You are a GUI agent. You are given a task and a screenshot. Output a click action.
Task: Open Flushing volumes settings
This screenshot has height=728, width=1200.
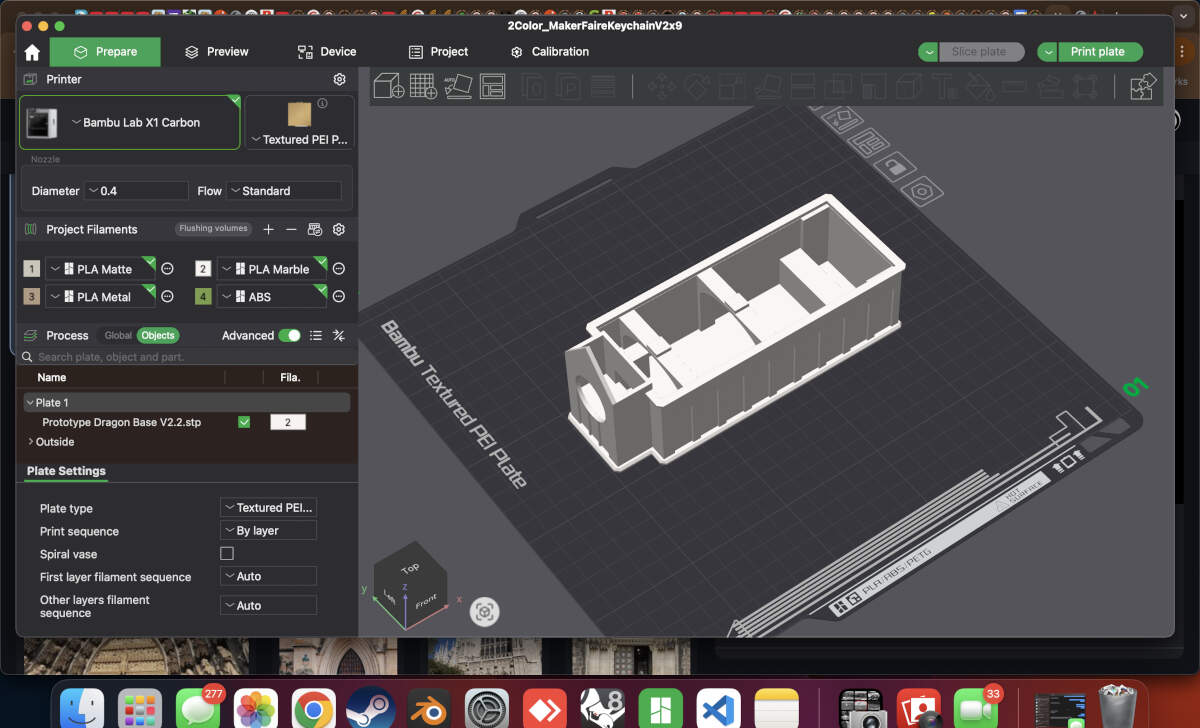pos(213,229)
